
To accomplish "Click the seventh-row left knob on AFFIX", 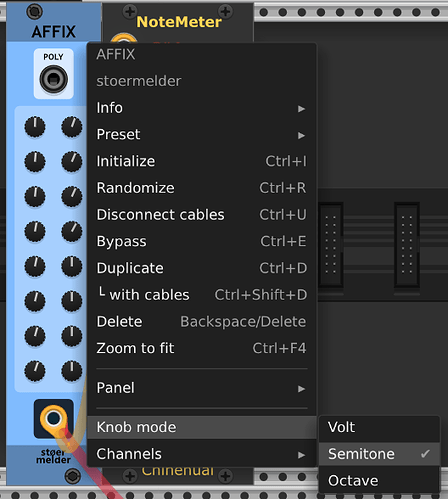I will 35,336.
